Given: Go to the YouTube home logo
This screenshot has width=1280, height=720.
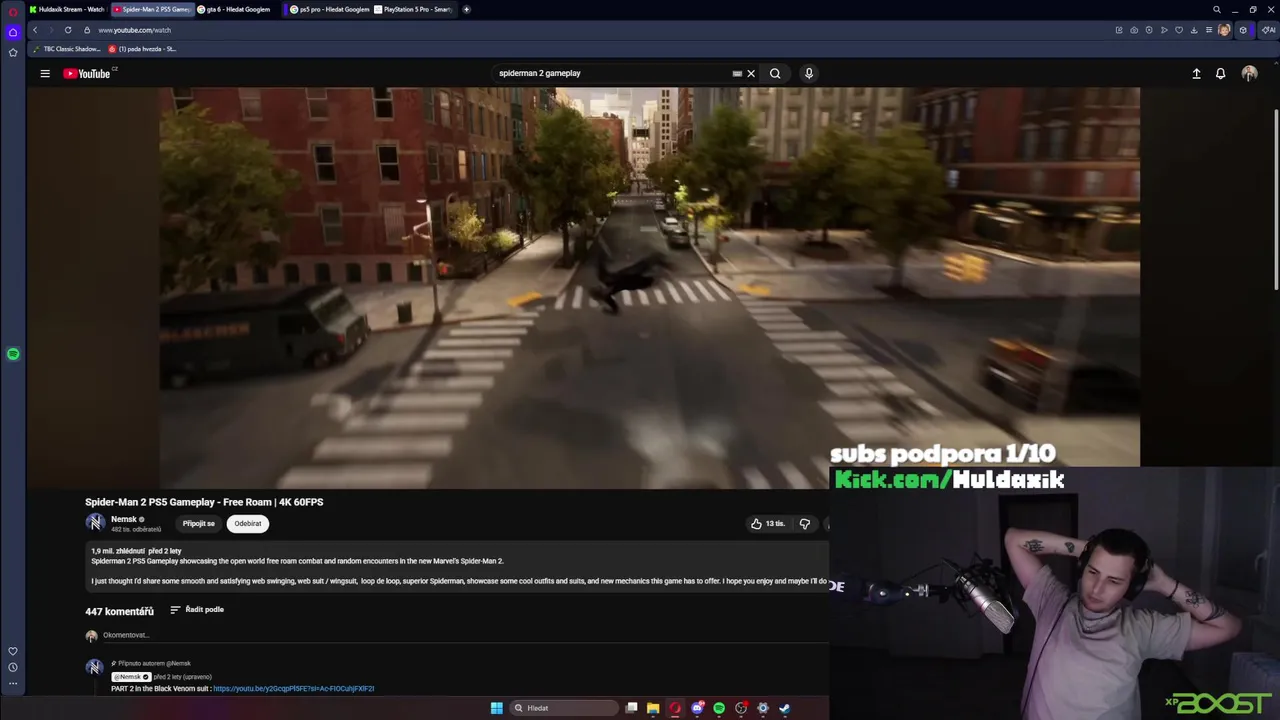Looking at the screenshot, I should pos(87,73).
